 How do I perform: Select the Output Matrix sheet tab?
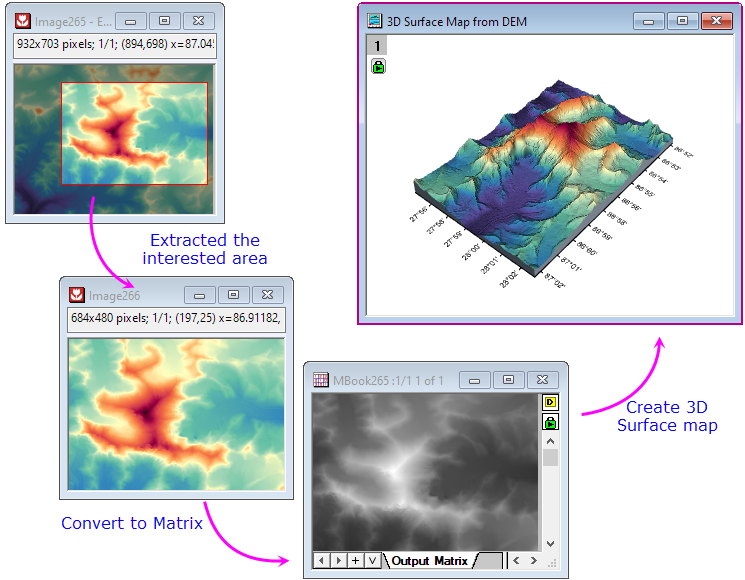coord(431,561)
